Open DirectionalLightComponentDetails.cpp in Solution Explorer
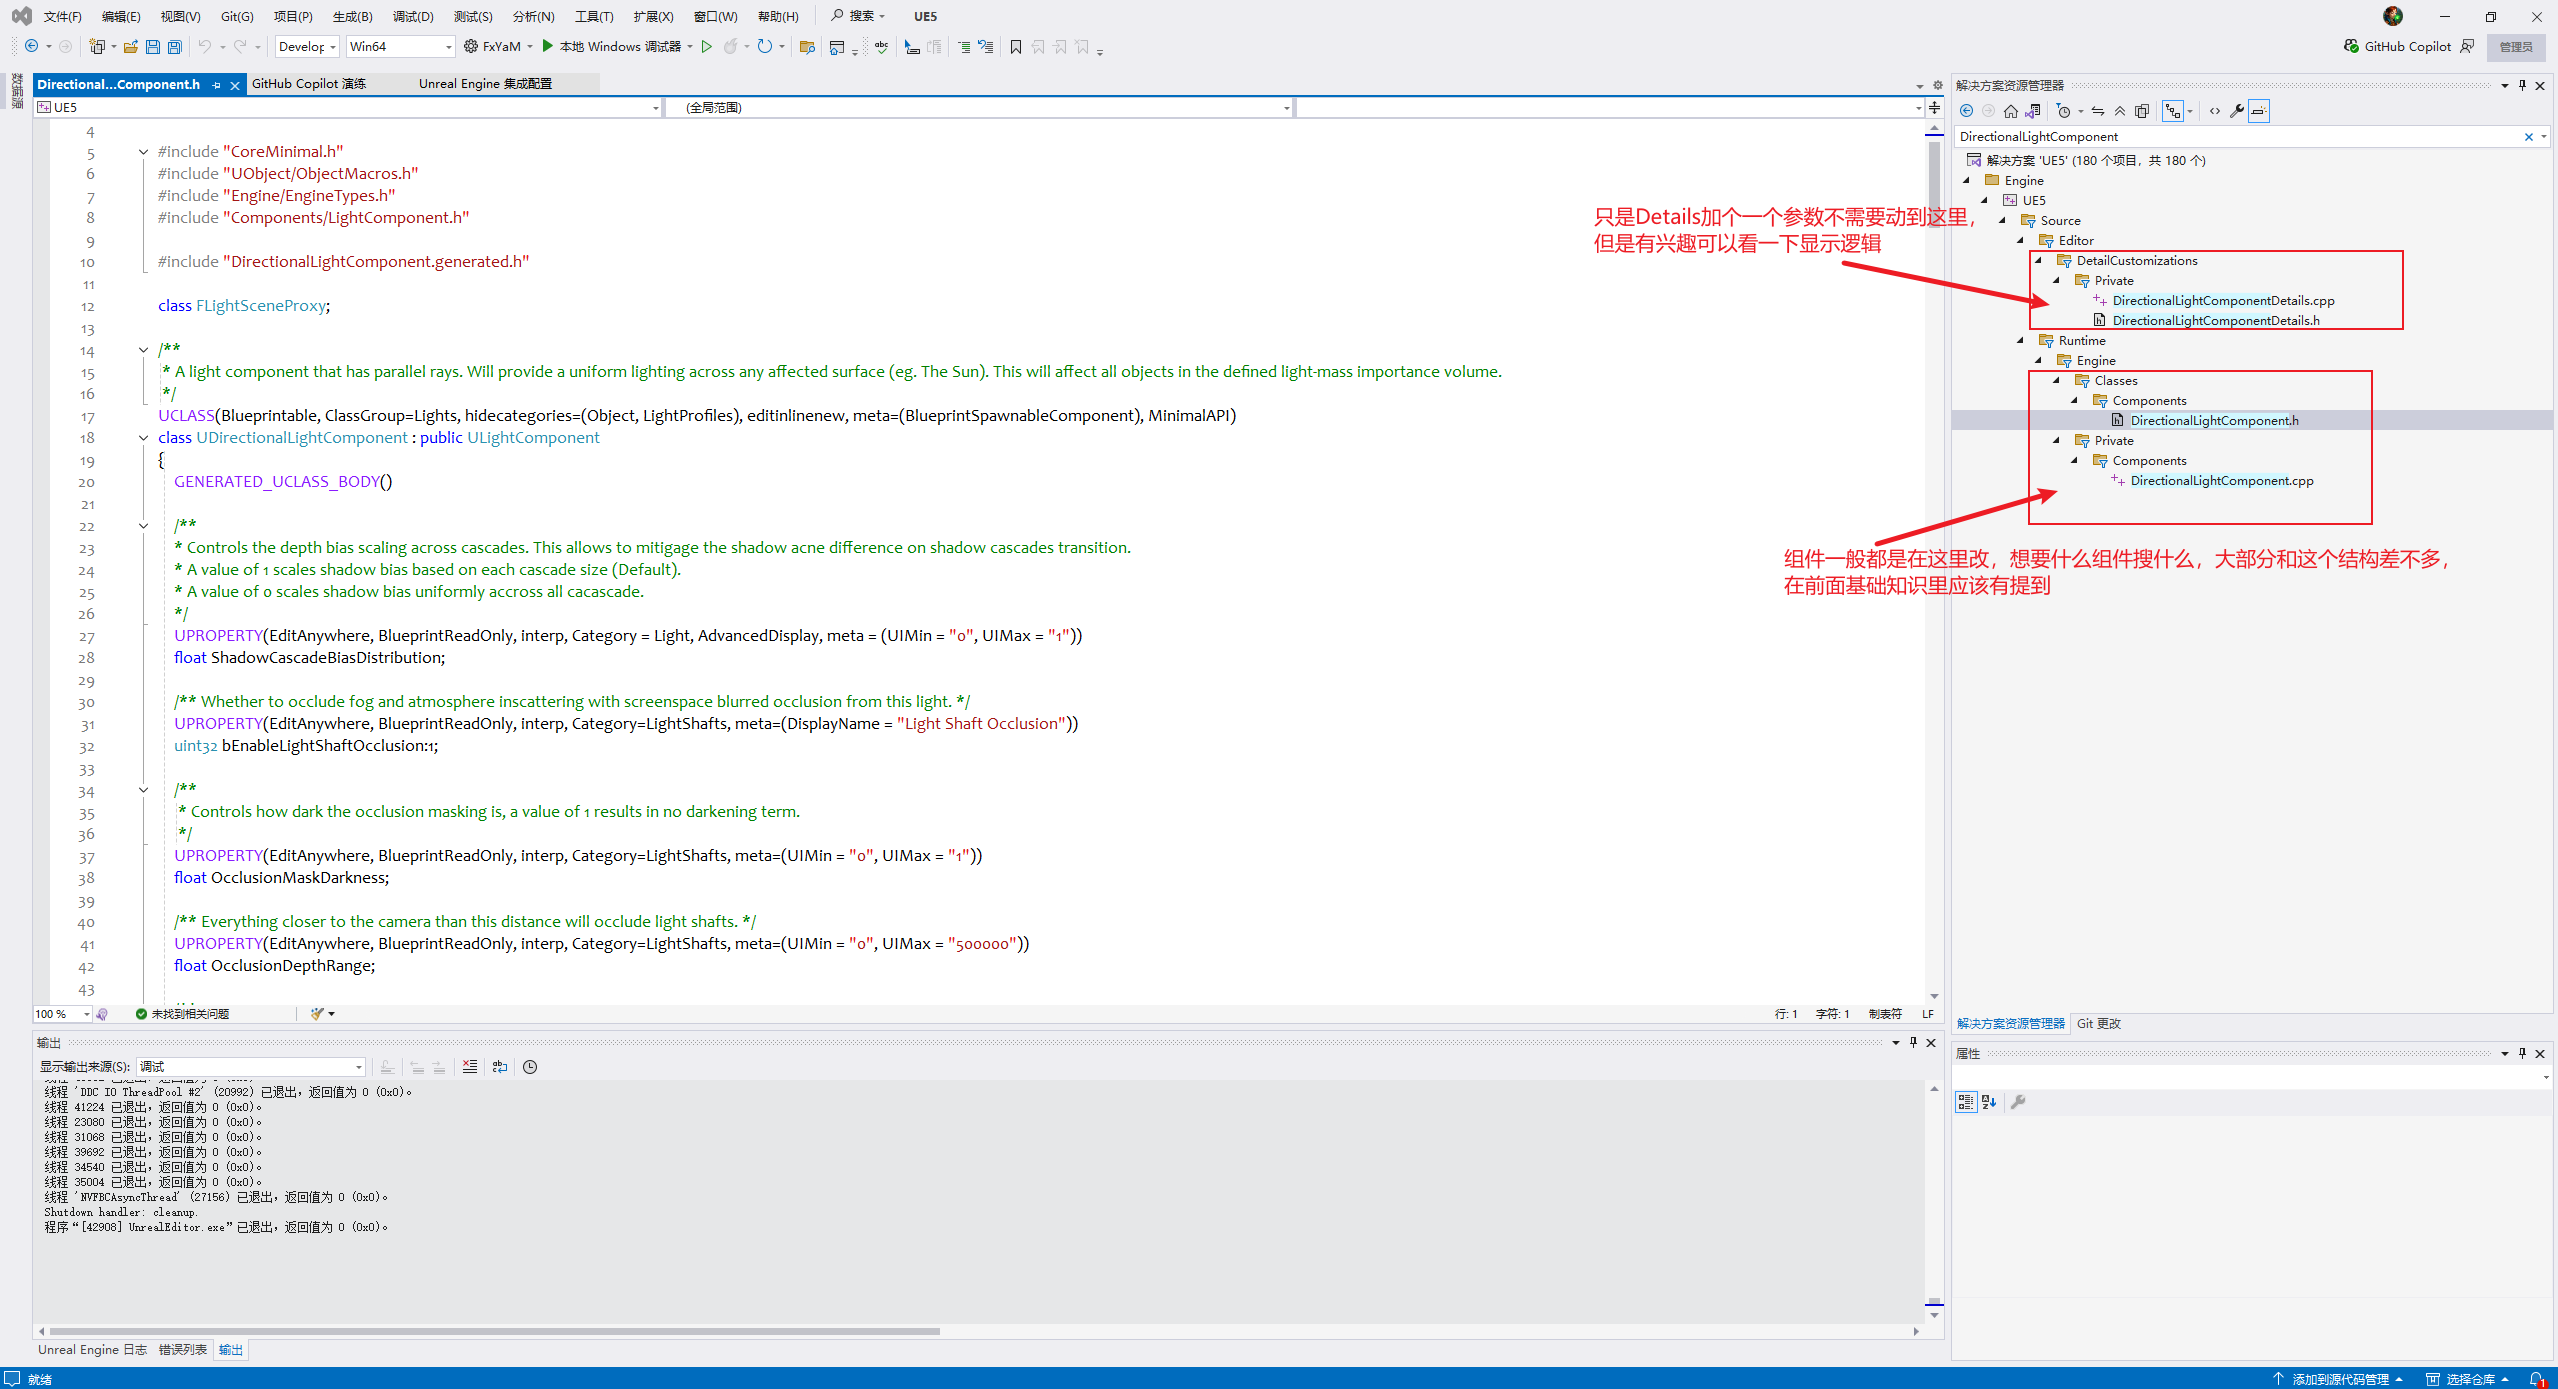This screenshot has height=1389, width=2558. (x=2223, y=301)
